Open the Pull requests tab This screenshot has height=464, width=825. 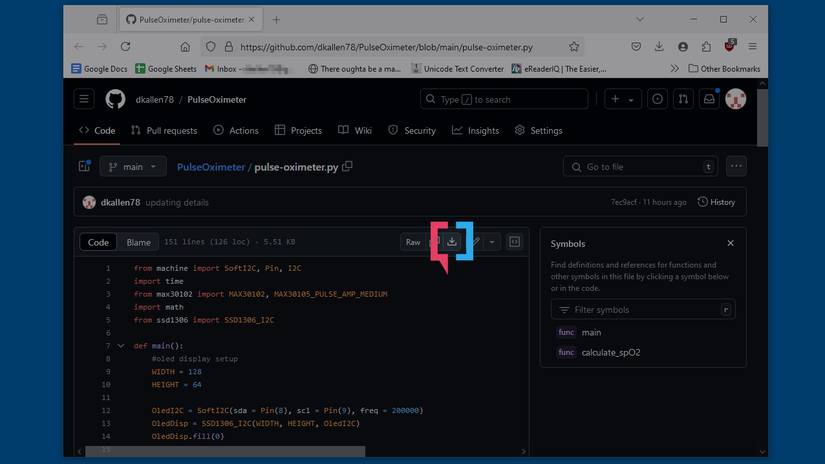164,130
